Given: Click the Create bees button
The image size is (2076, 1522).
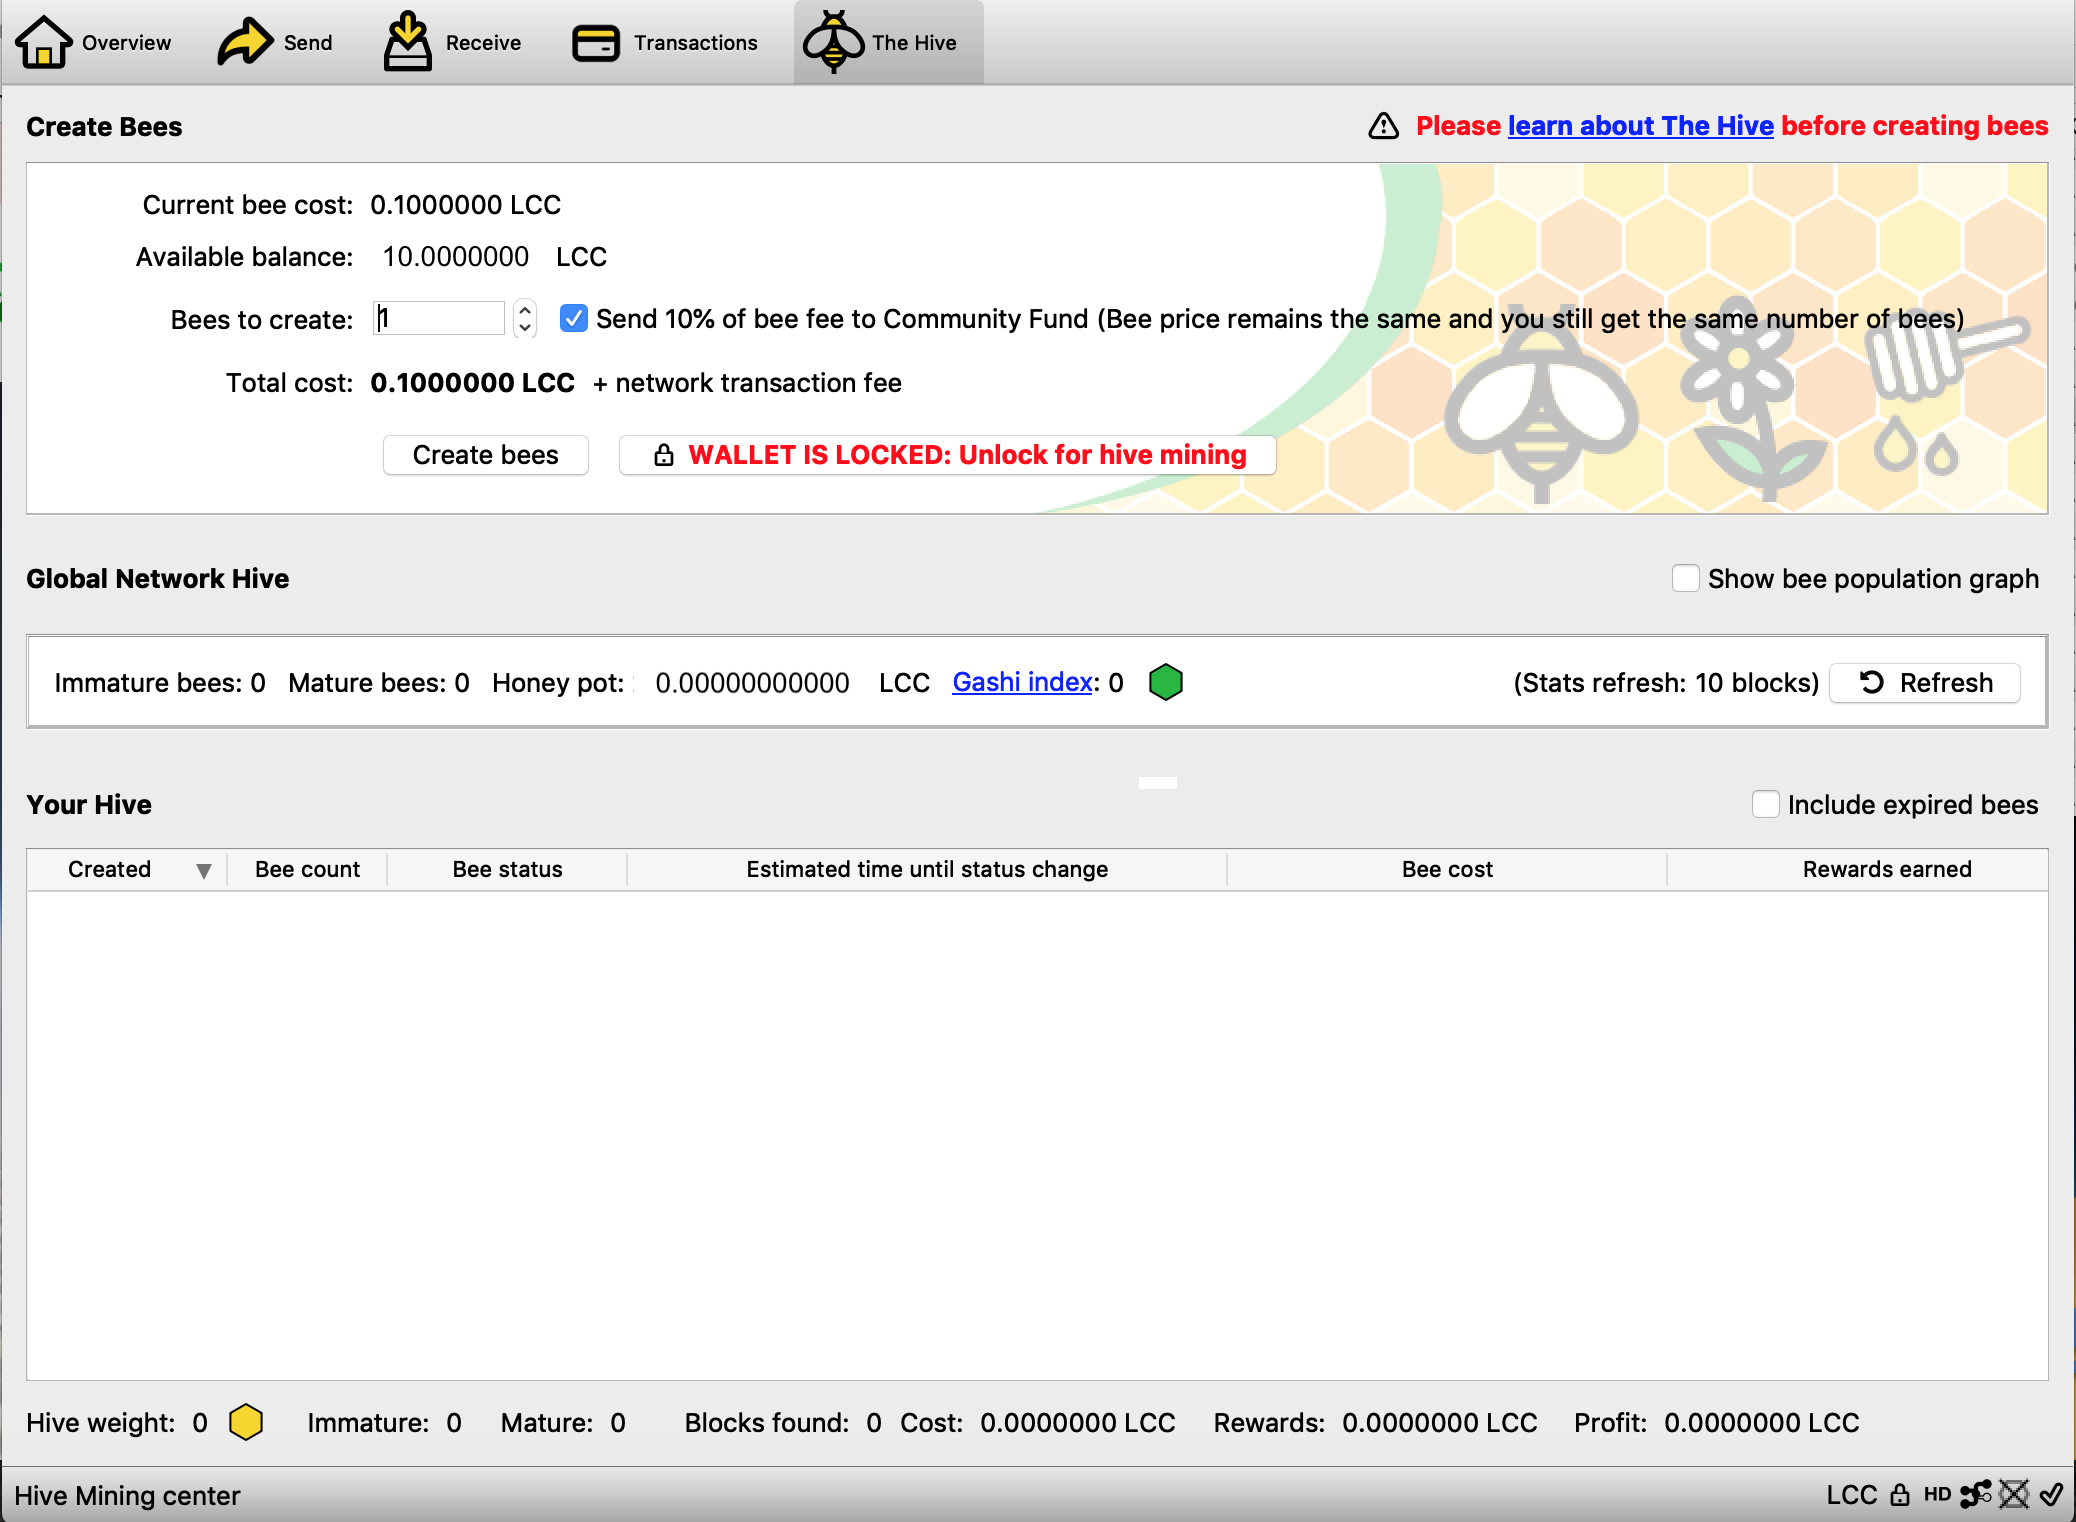Looking at the screenshot, I should pyautogui.click(x=486, y=455).
